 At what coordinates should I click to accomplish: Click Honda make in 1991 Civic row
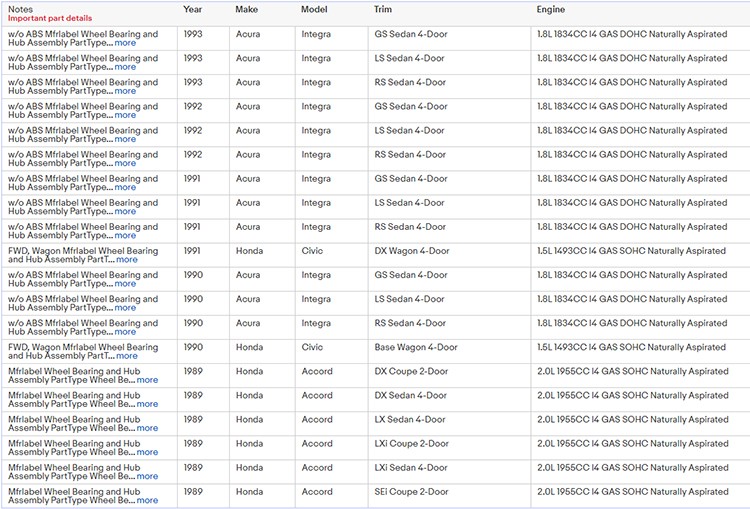(249, 251)
